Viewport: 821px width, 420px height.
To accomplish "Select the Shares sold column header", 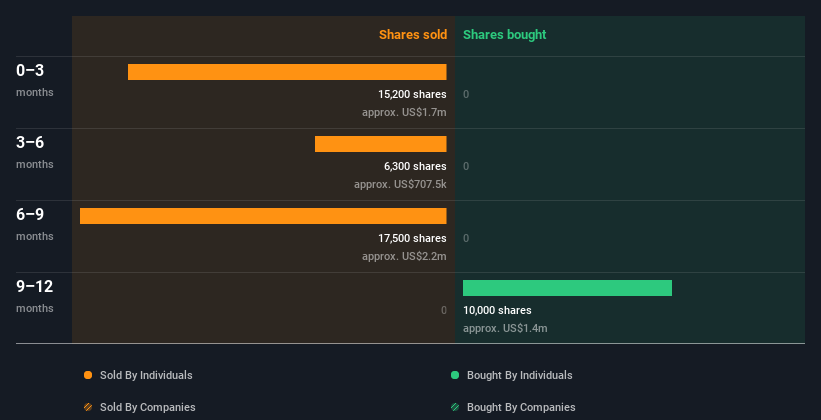I will click(413, 35).
